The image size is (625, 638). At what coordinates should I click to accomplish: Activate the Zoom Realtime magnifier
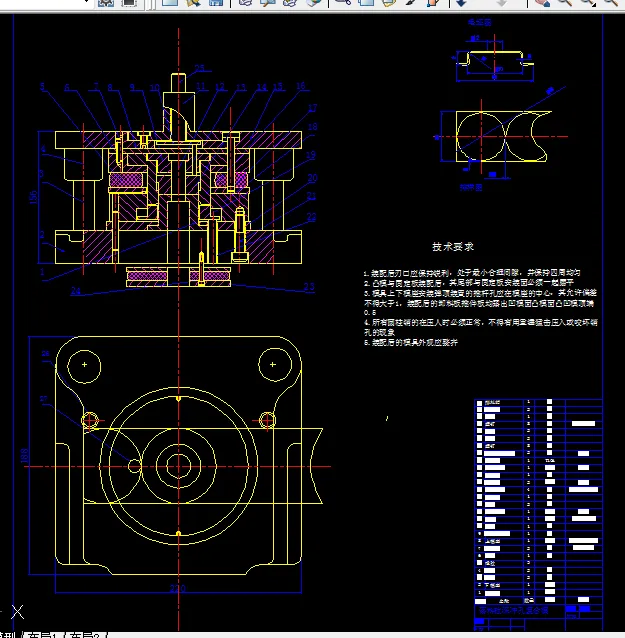[565, 2]
